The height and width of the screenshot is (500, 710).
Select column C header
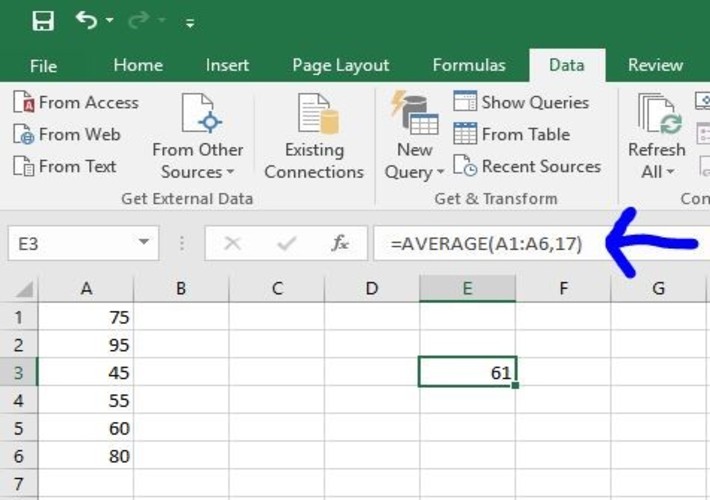277,288
